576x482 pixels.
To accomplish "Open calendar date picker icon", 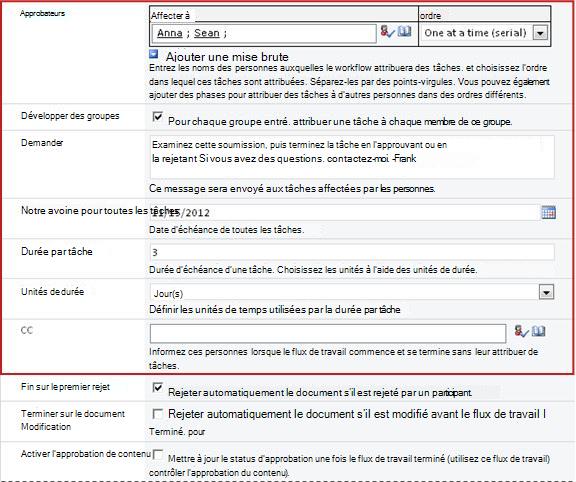I will coord(548,212).
